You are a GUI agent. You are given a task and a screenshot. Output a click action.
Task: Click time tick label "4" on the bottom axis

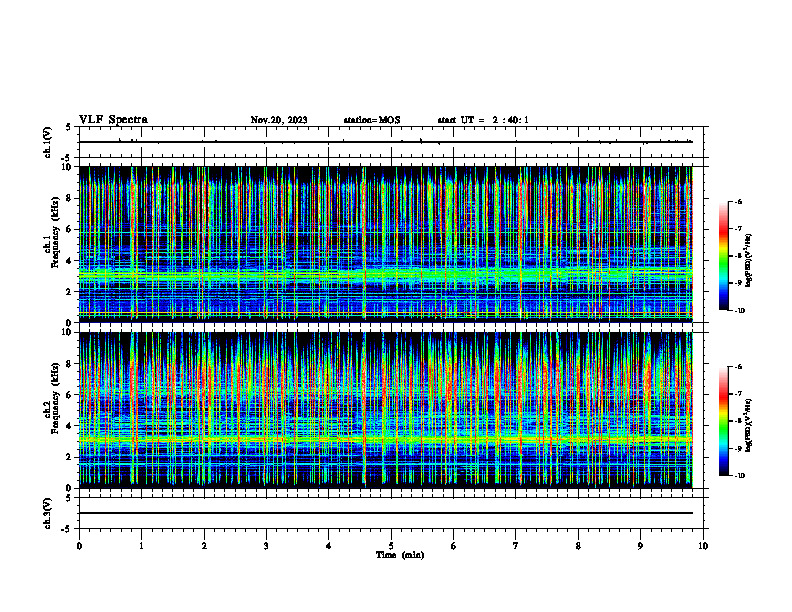pyautogui.click(x=329, y=546)
